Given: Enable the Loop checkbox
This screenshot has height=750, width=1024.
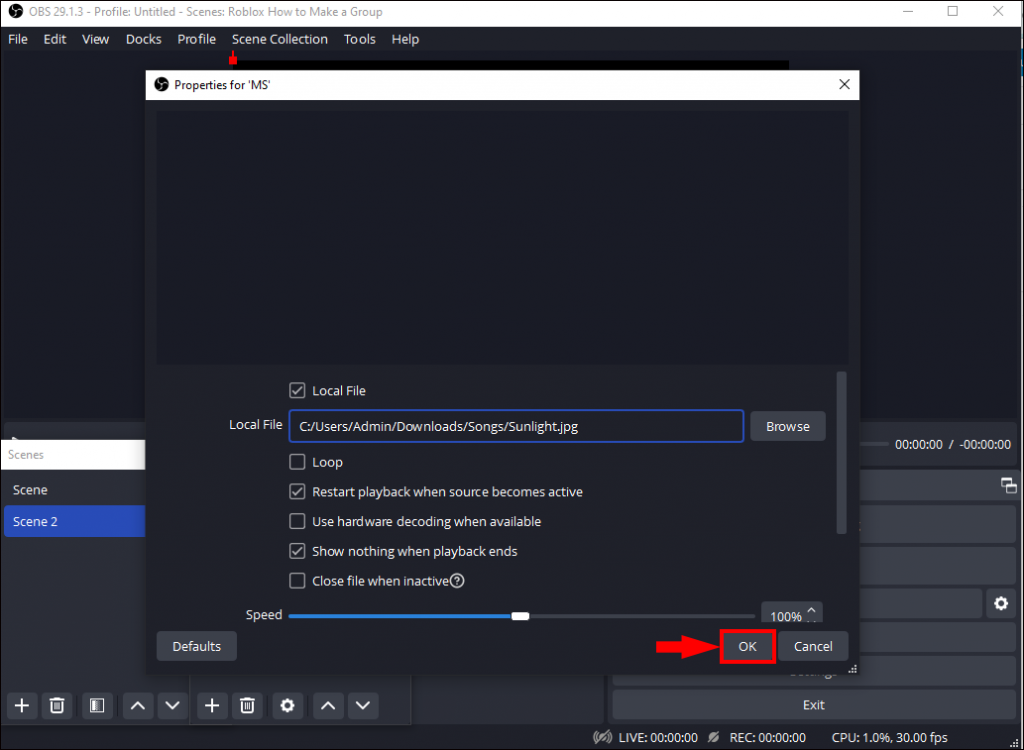Looking at the screenshot, I should coord(297,462).
